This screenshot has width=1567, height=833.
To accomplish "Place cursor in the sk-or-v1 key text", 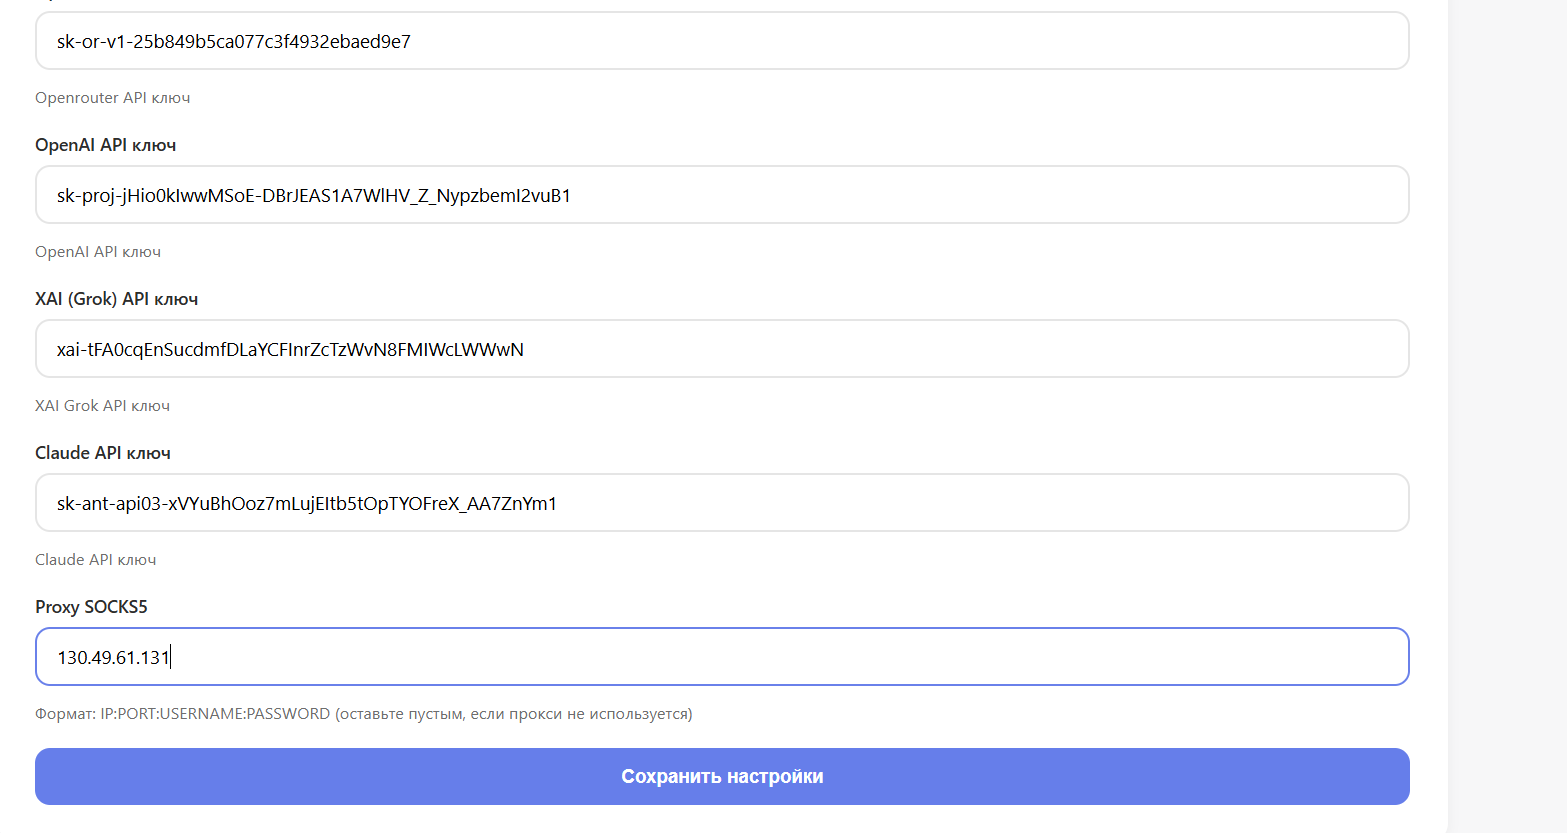I will (x=233, y=42).
